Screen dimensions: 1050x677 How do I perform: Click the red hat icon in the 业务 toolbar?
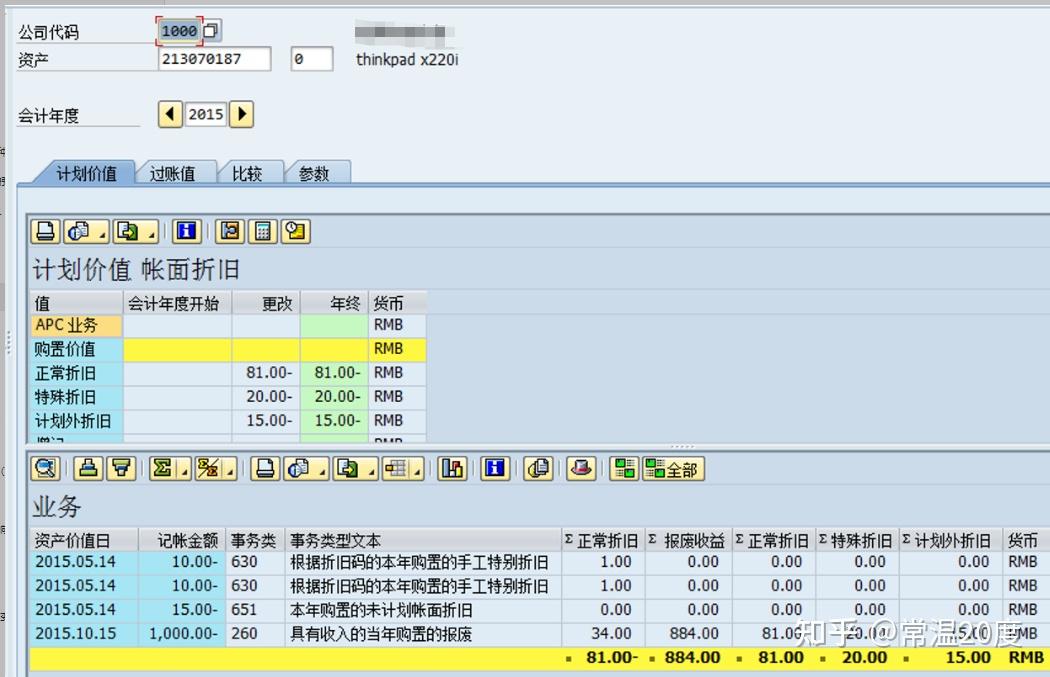(x=581, y=469)
